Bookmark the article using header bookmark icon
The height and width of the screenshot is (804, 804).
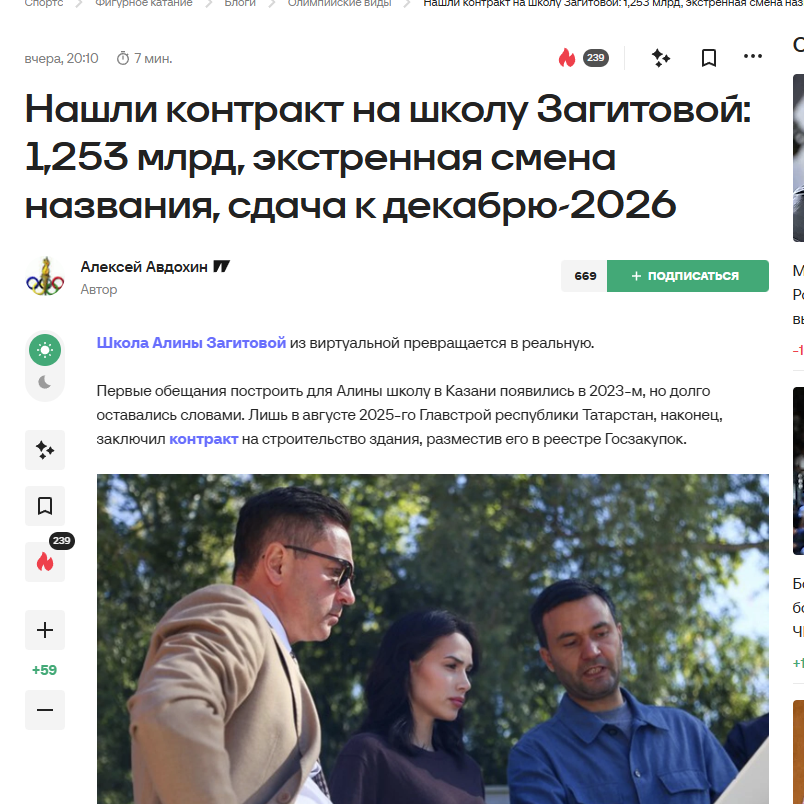(709, 57)
